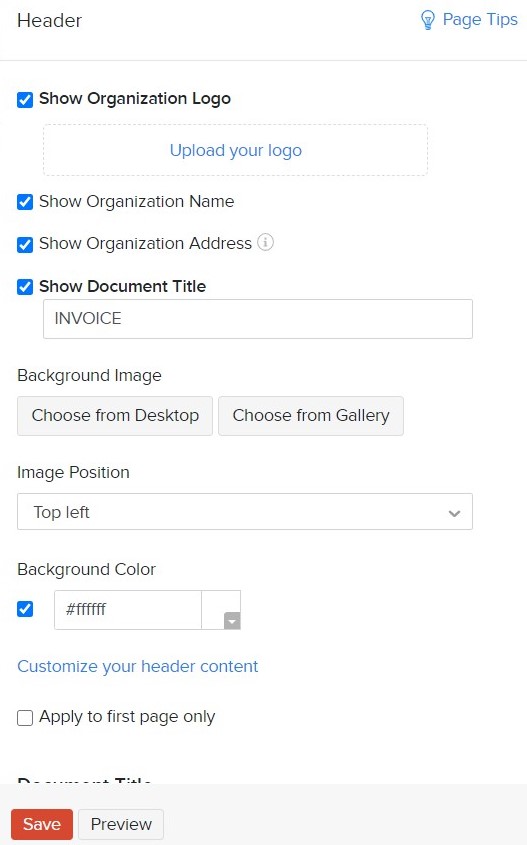Click the white background color swatch
Image resolution: width=527 pixels, height=845 pixels.
tap(221, 609)
